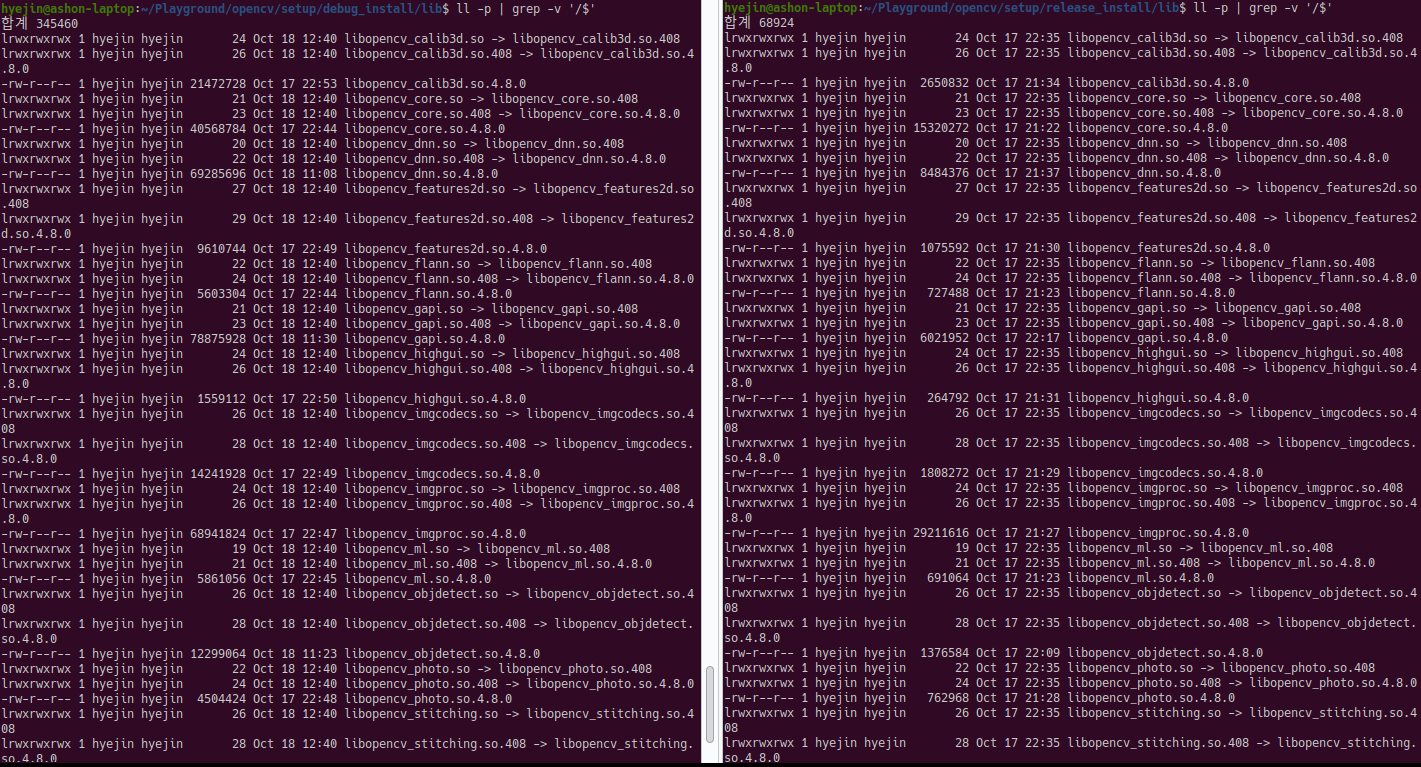Click the file size 12299064
The width and height of the screenshot is (1421, 767).
coord(218,654)
